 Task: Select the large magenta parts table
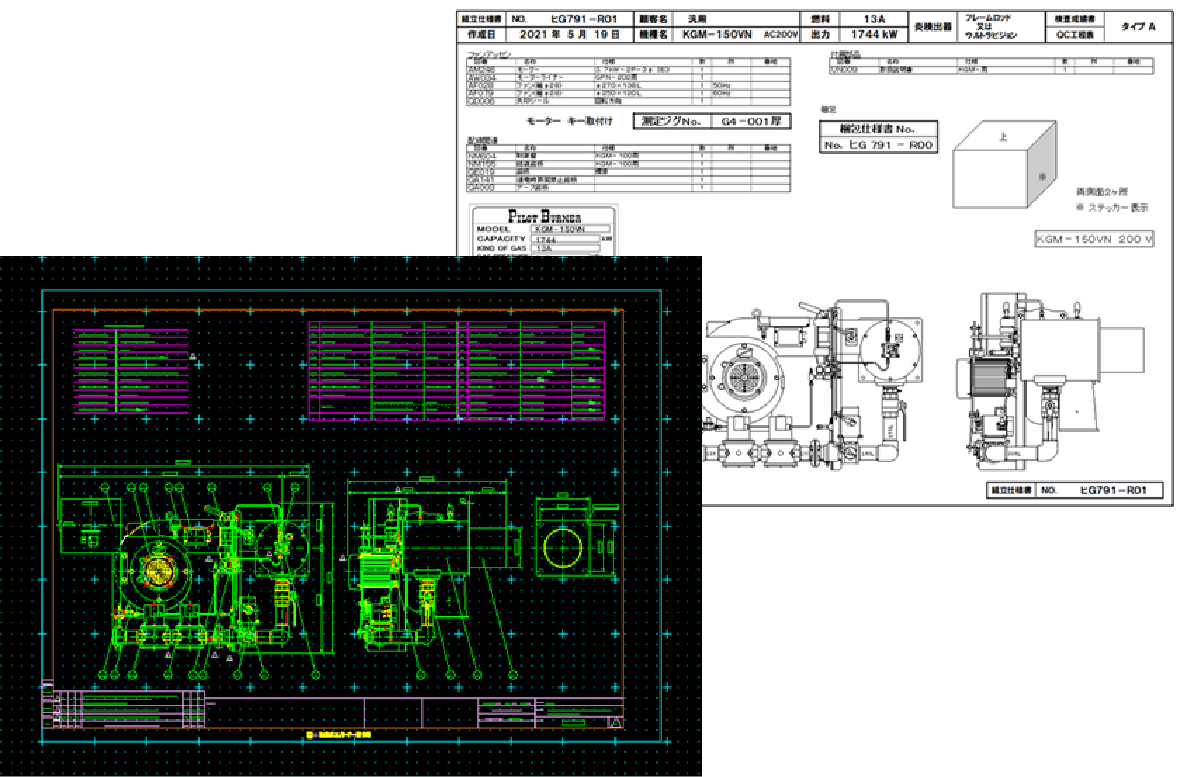[456, 371]
